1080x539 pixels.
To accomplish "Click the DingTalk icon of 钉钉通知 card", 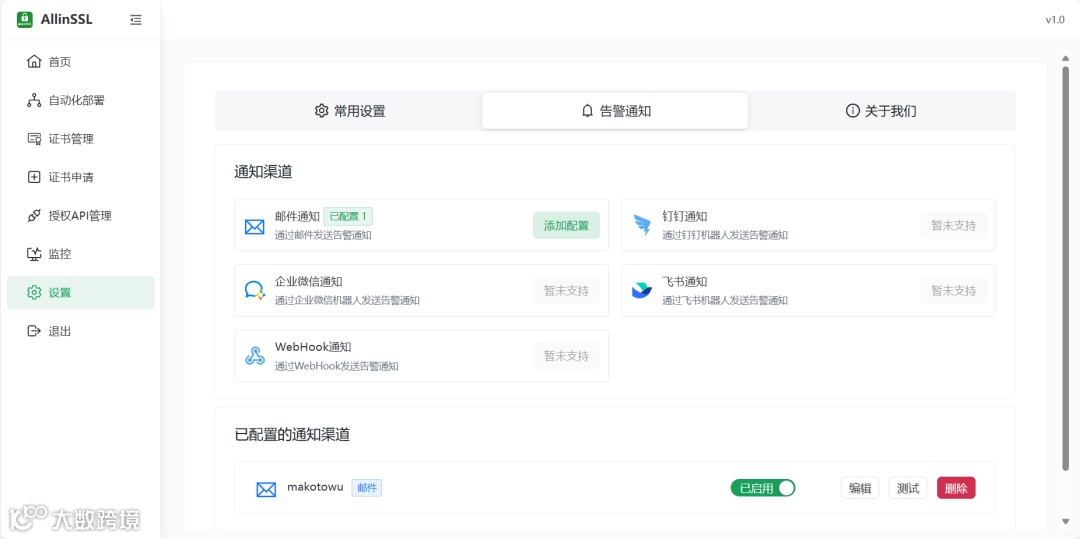I will tap(642, 225).
